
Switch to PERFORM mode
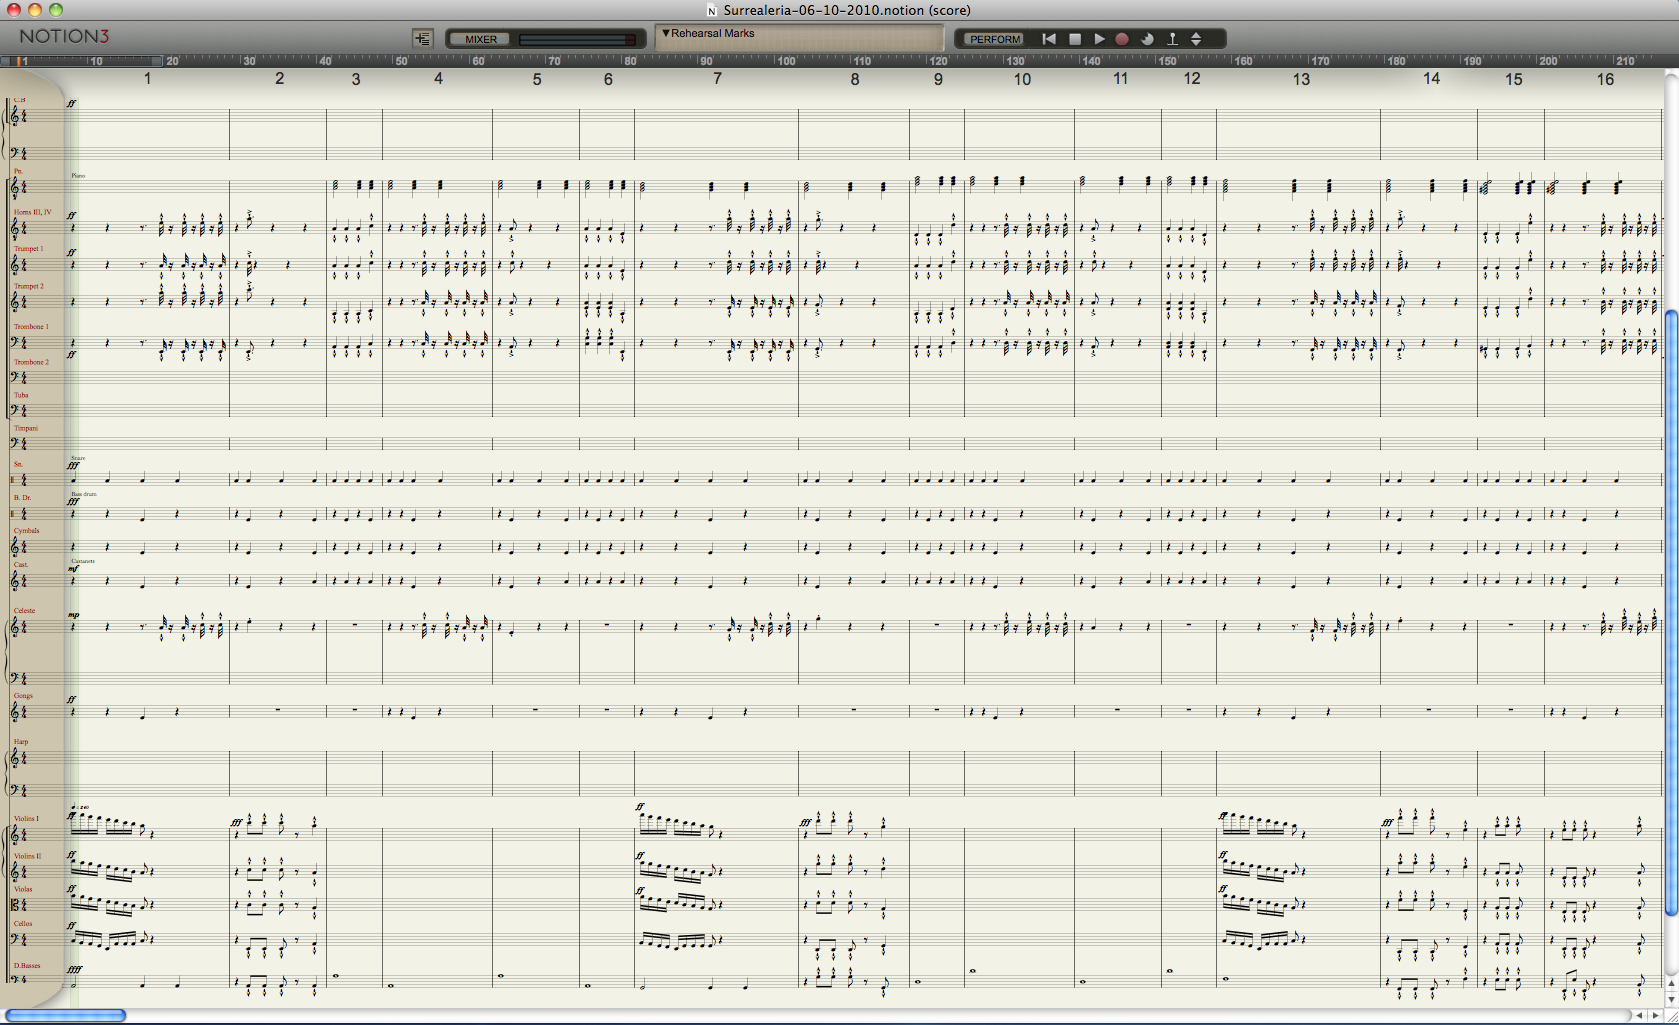click(995, 39)
